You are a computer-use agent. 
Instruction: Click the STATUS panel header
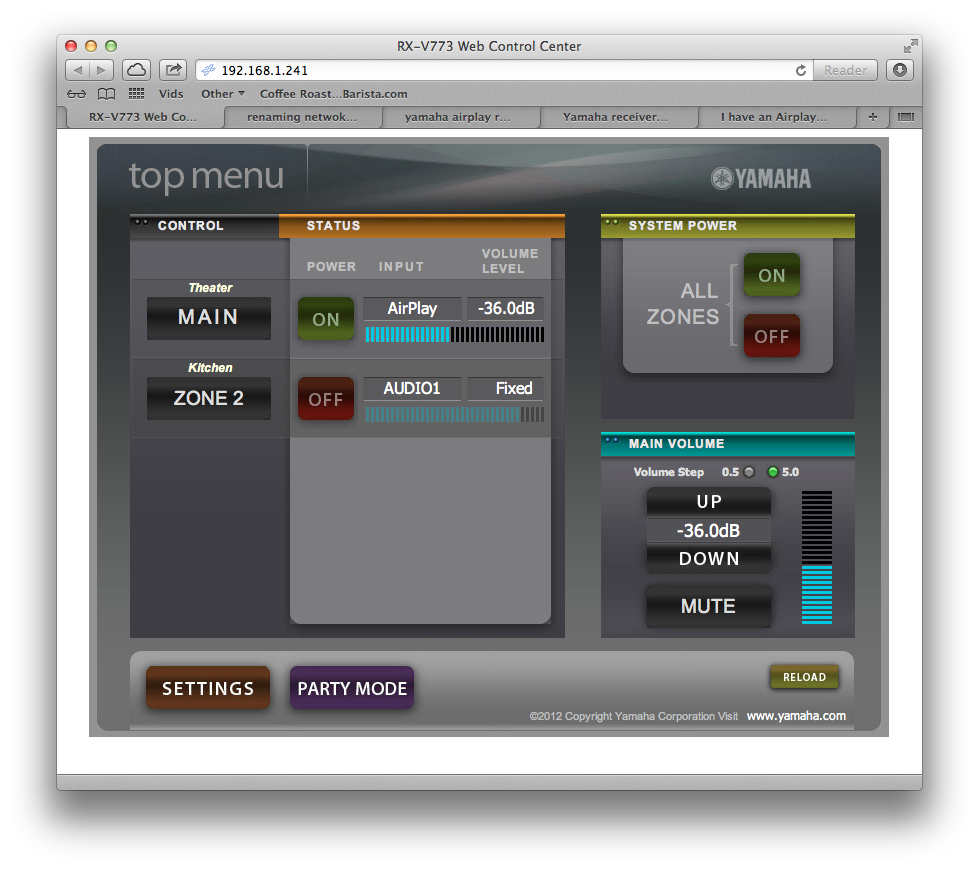coord(422,226)
